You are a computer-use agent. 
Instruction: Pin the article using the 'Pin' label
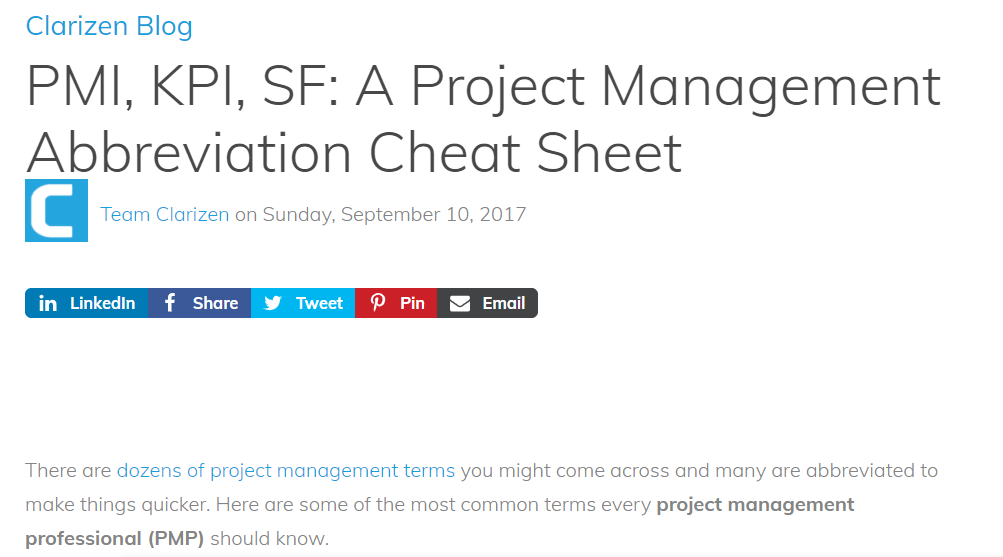[x=412, y=303]
